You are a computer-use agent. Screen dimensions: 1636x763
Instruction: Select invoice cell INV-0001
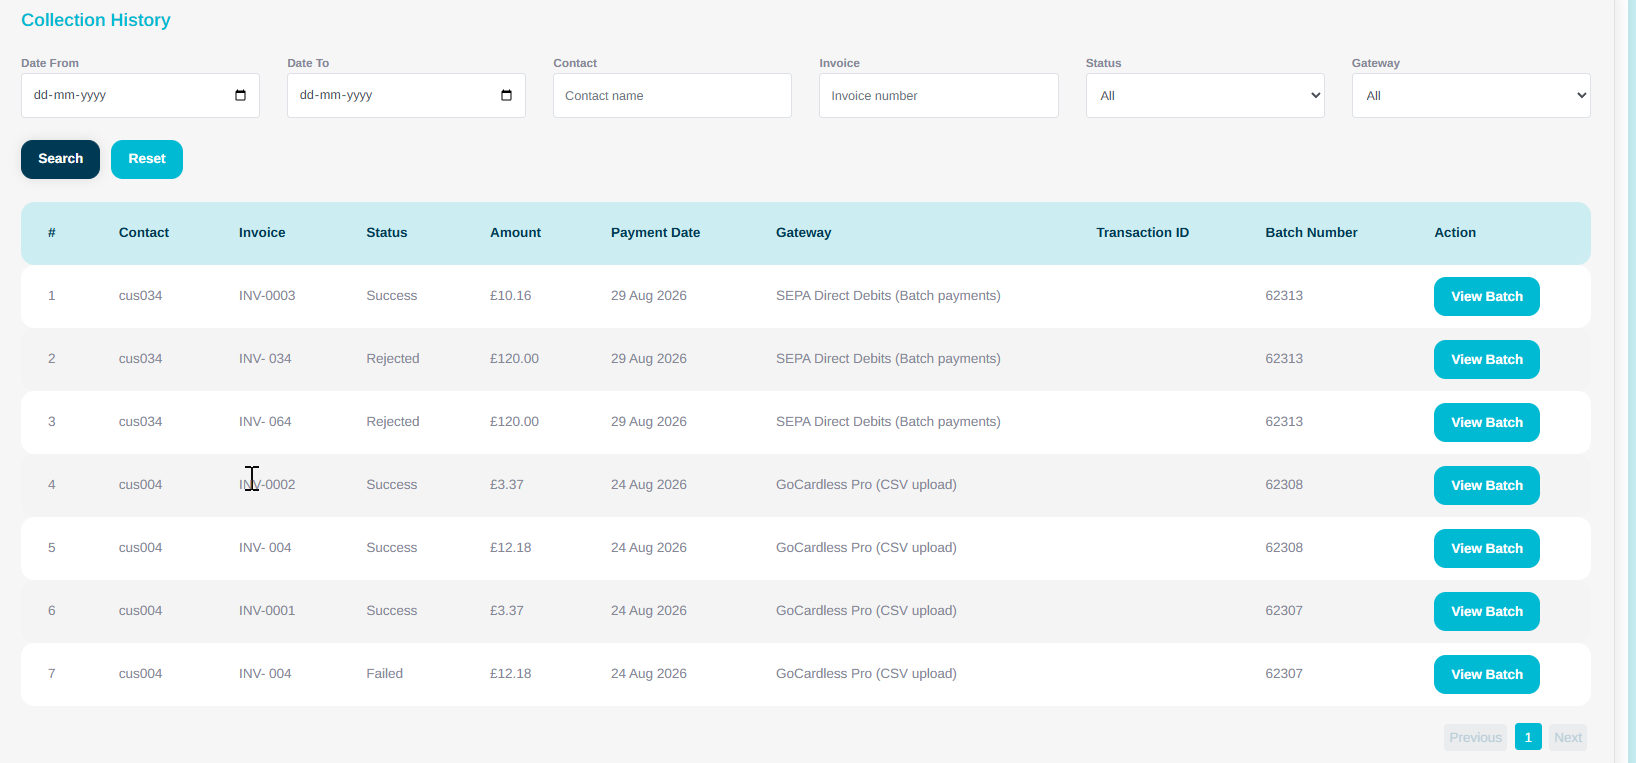(267, 610)
